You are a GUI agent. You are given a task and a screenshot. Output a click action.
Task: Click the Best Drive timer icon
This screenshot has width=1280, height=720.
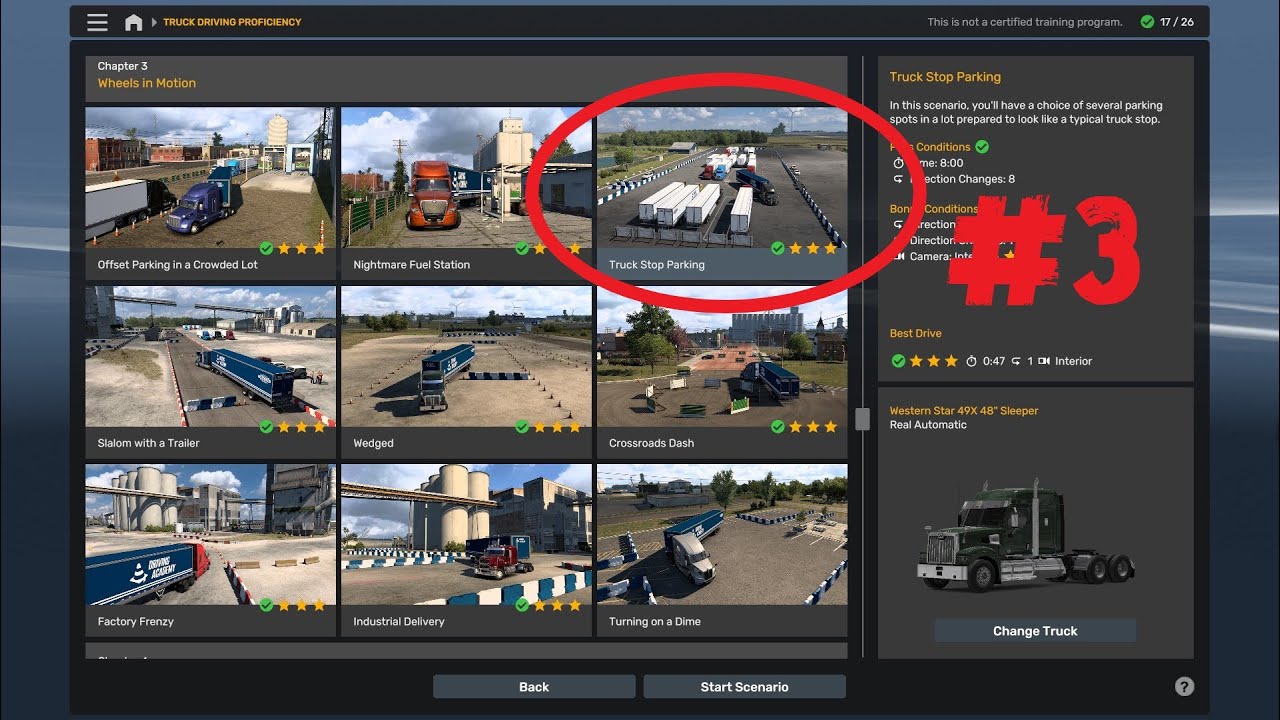971,361
